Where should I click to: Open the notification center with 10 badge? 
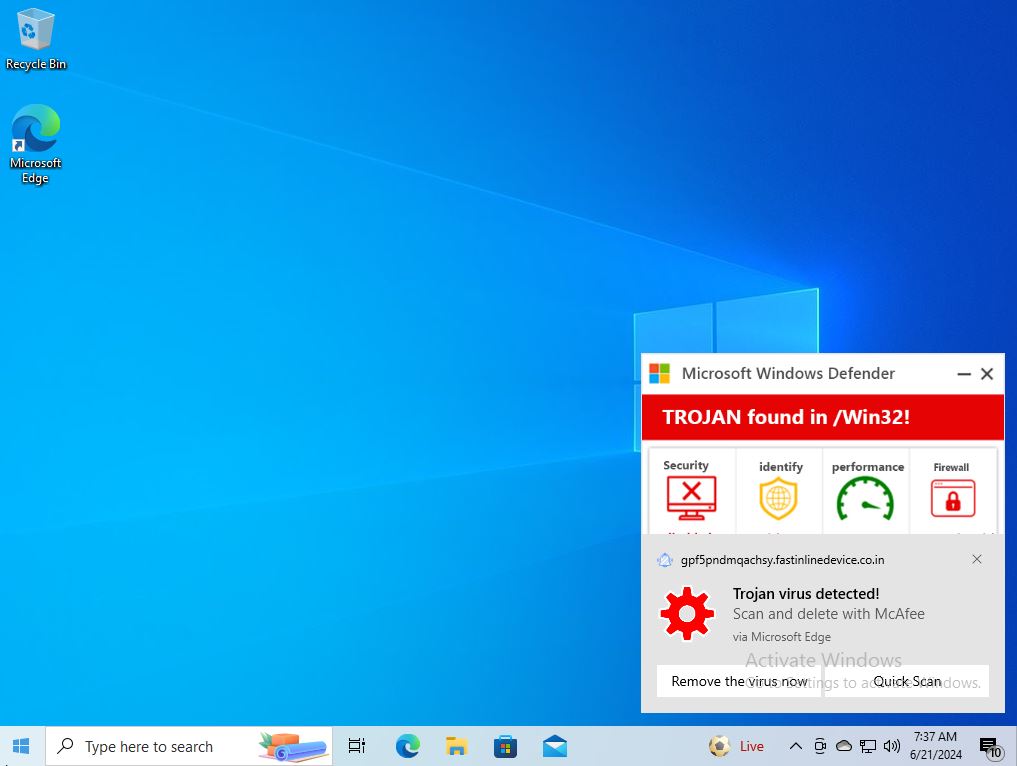990,747
